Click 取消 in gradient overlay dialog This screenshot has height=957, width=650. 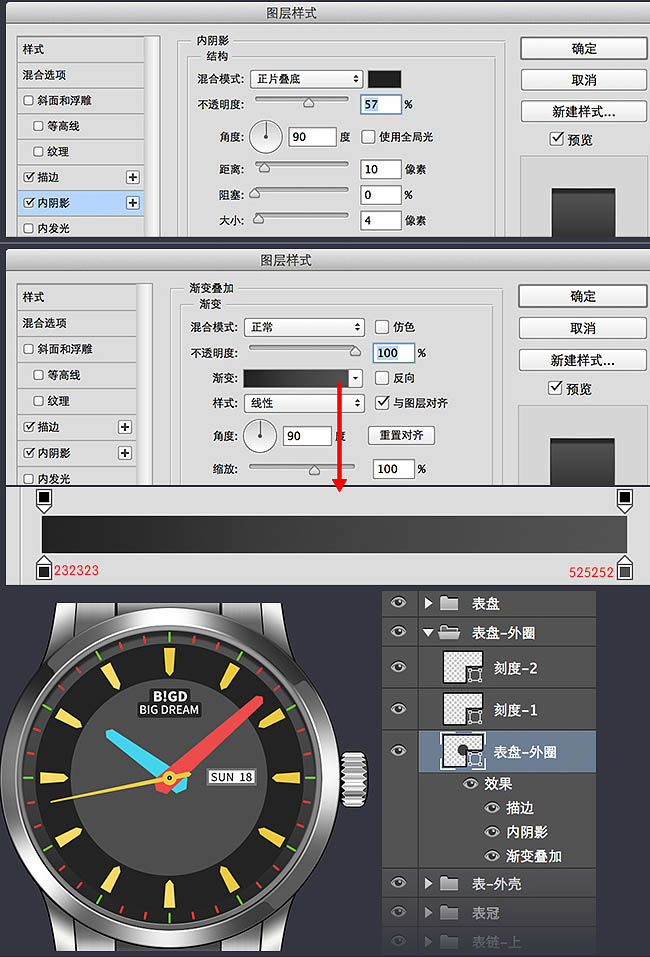(x=582, y=328)
